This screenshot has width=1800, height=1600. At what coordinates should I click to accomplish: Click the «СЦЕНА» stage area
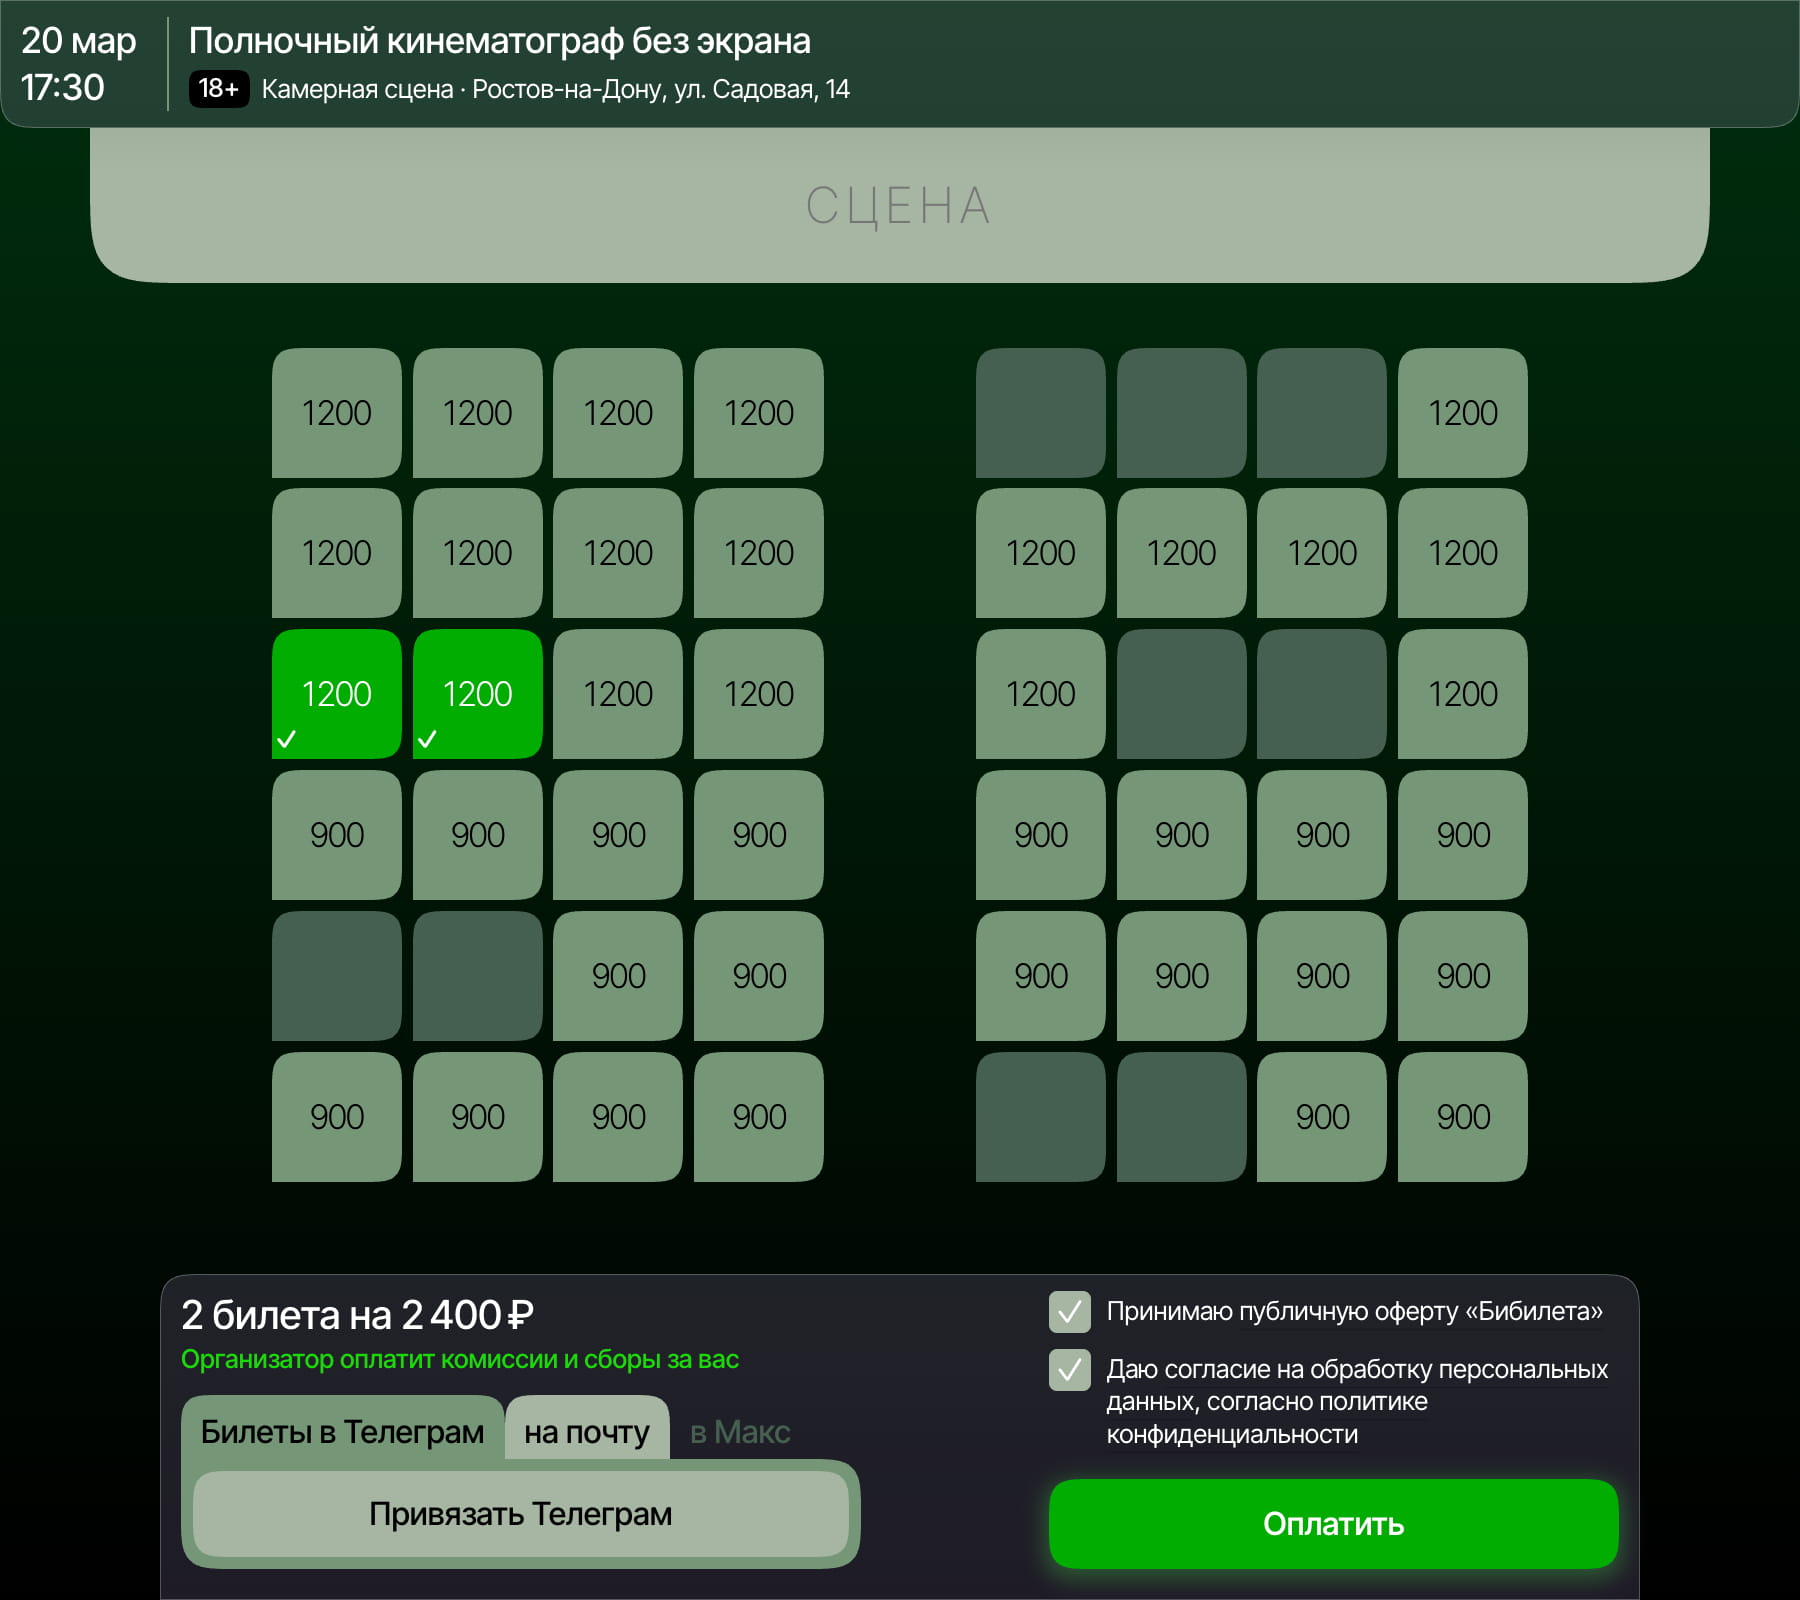pos(899,205)
